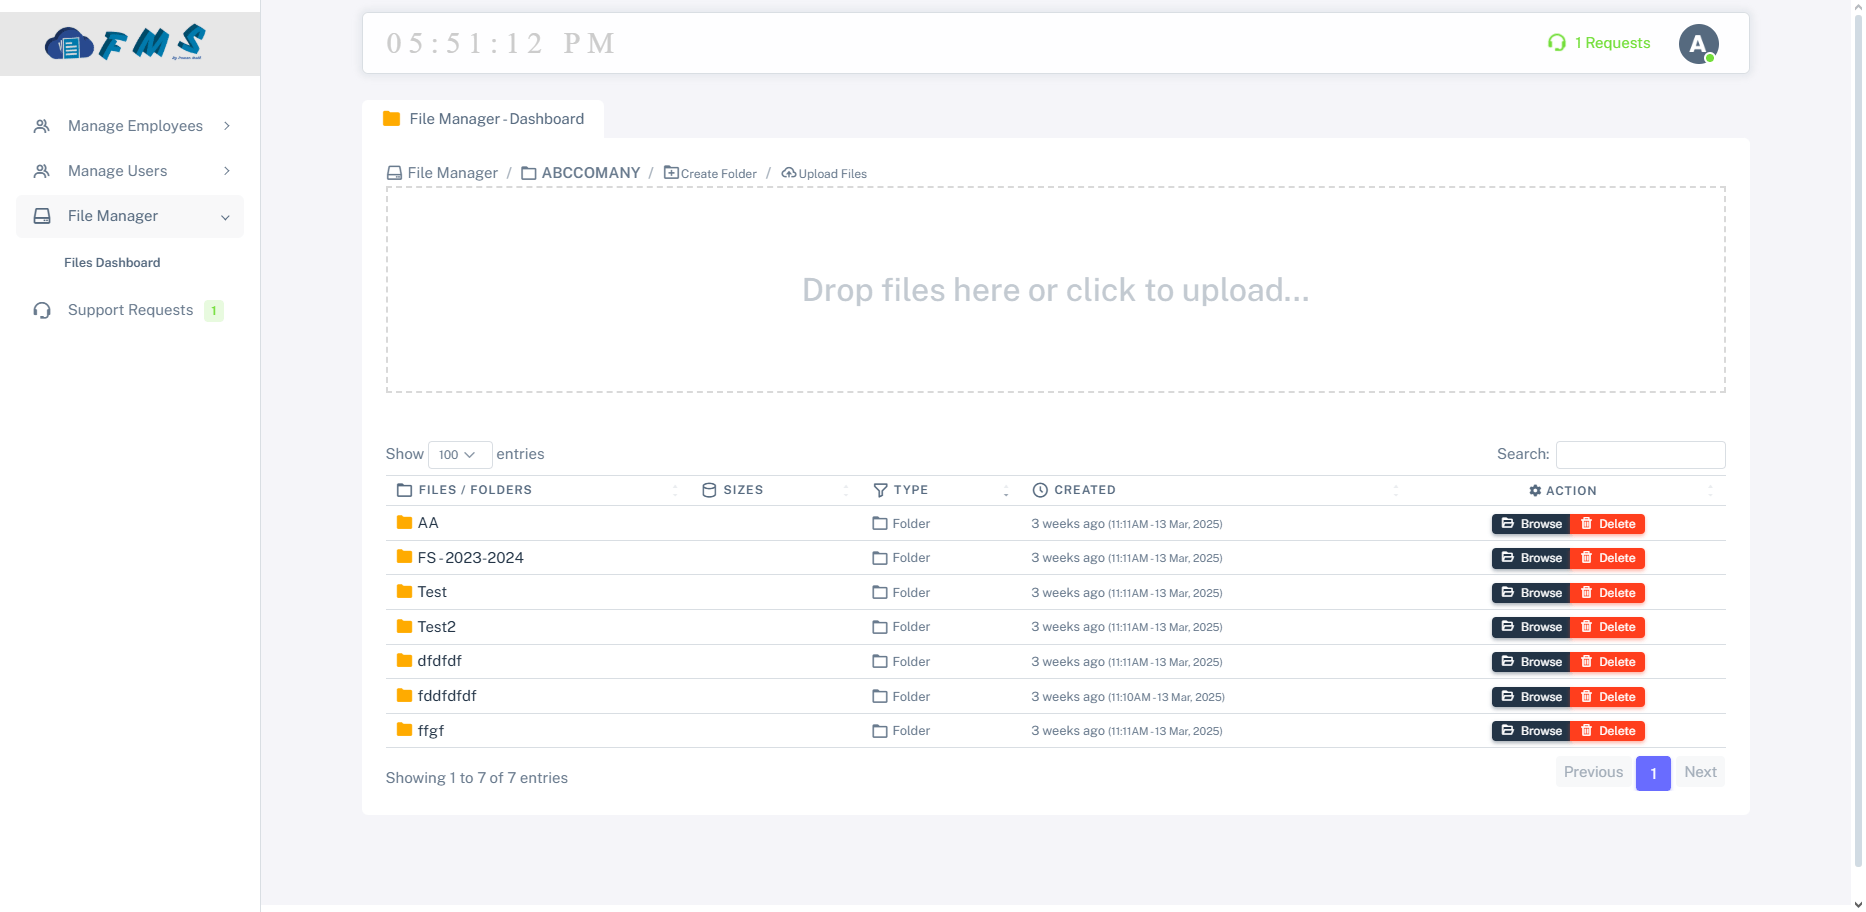Delete the AA folder
This screenshot has width=1866, height=912.
pyautogui.click(x=1608, y=524)
